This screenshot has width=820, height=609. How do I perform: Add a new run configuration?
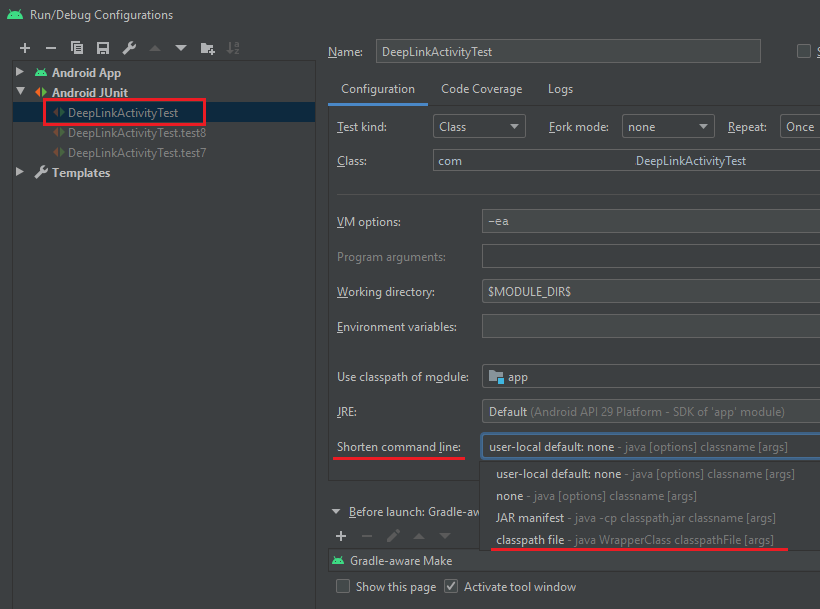point(24,47)
